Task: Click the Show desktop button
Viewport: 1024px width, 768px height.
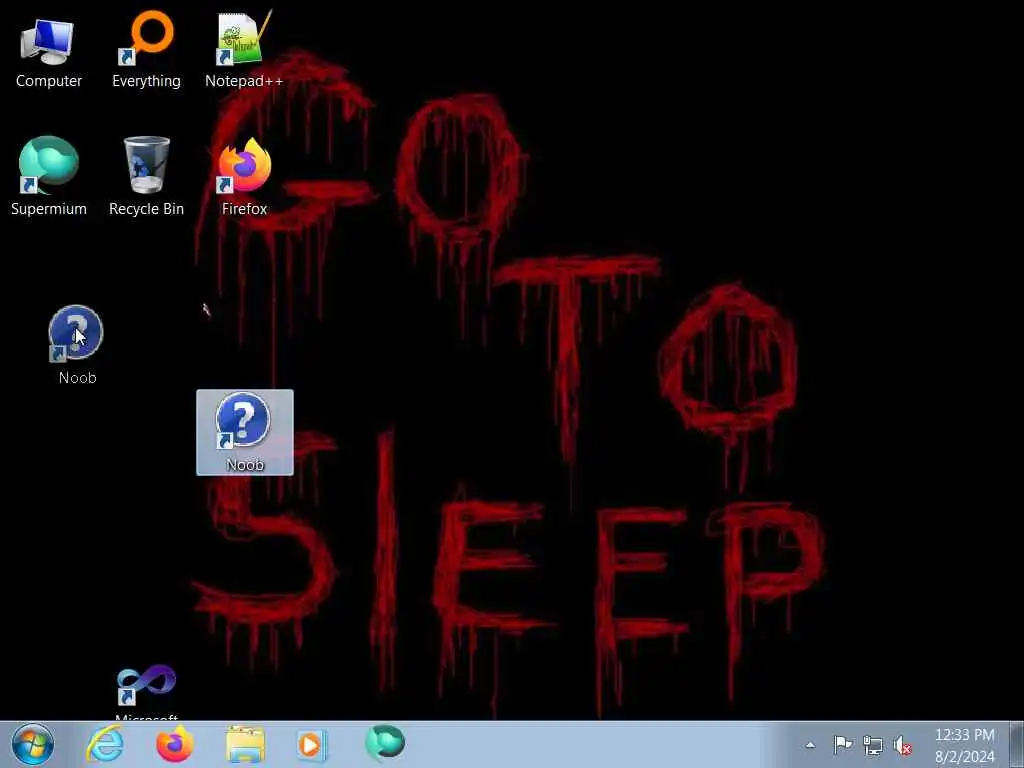Action: (1017, 744)
